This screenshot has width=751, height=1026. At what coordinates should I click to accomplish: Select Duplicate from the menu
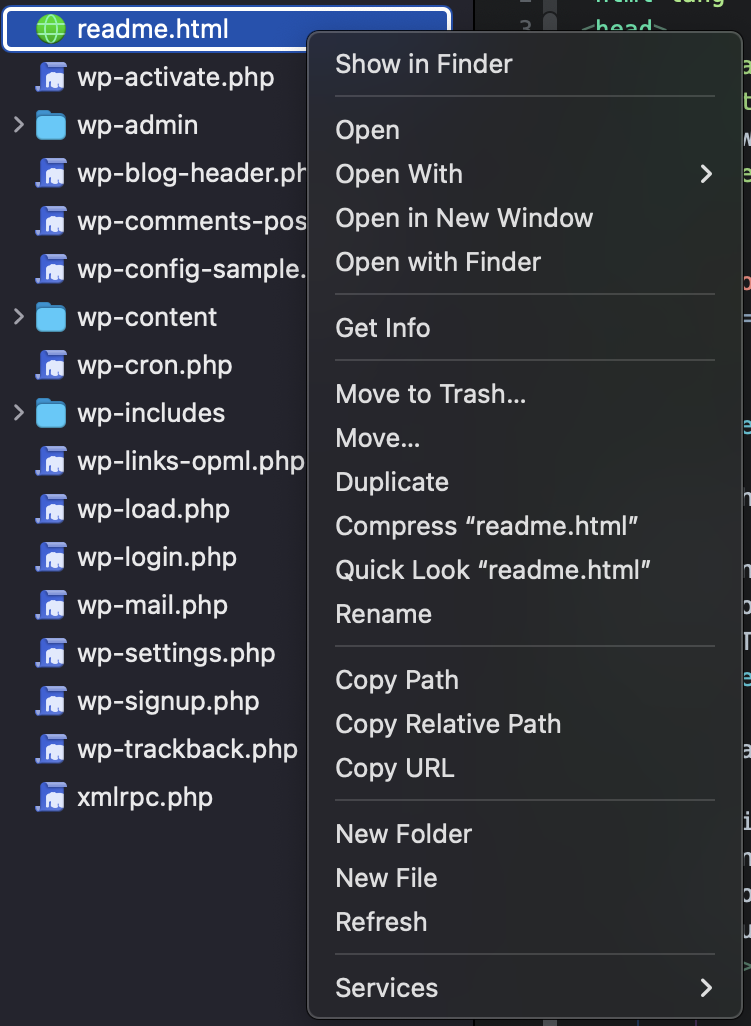tap(392, 482)
